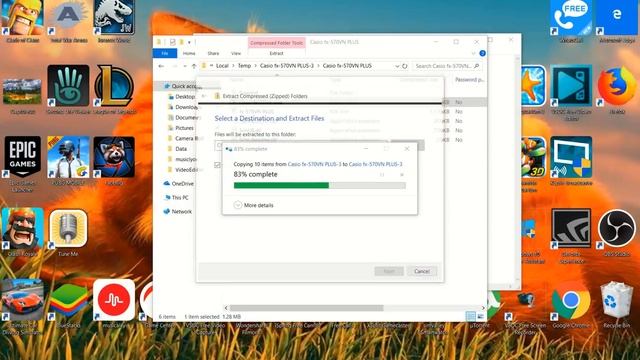
Task: Expand the ribbon with the chevron
Action: [473, 53]
